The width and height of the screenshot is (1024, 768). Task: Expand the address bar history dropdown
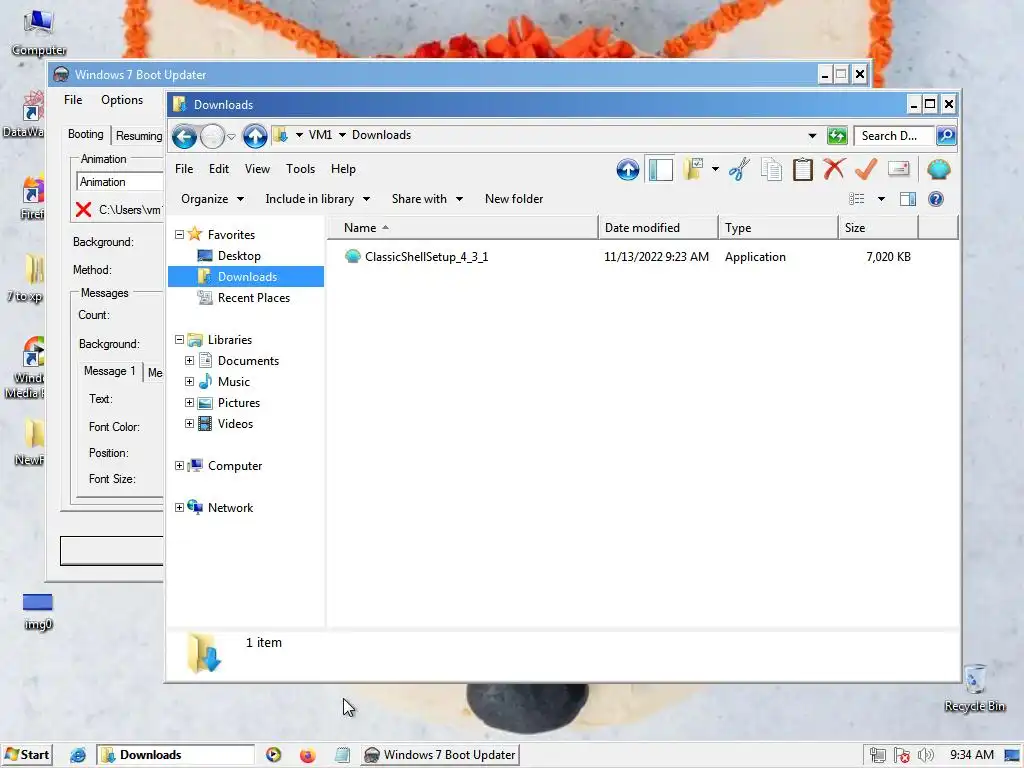coord(812,135)
